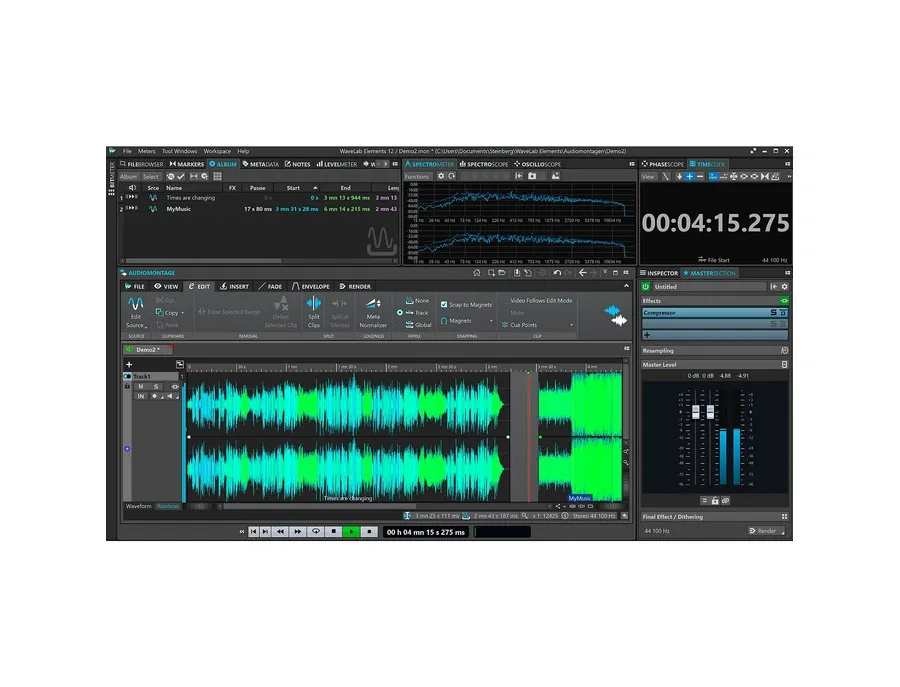
Task: Click the minus icon in Timecode toolbar
Action: click(700, 177)
